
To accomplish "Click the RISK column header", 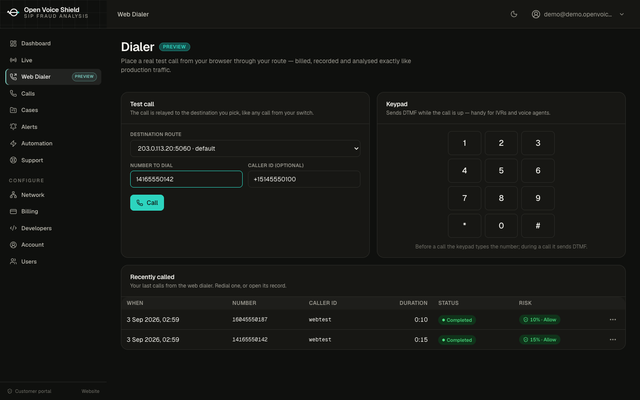I will (525, 303).
